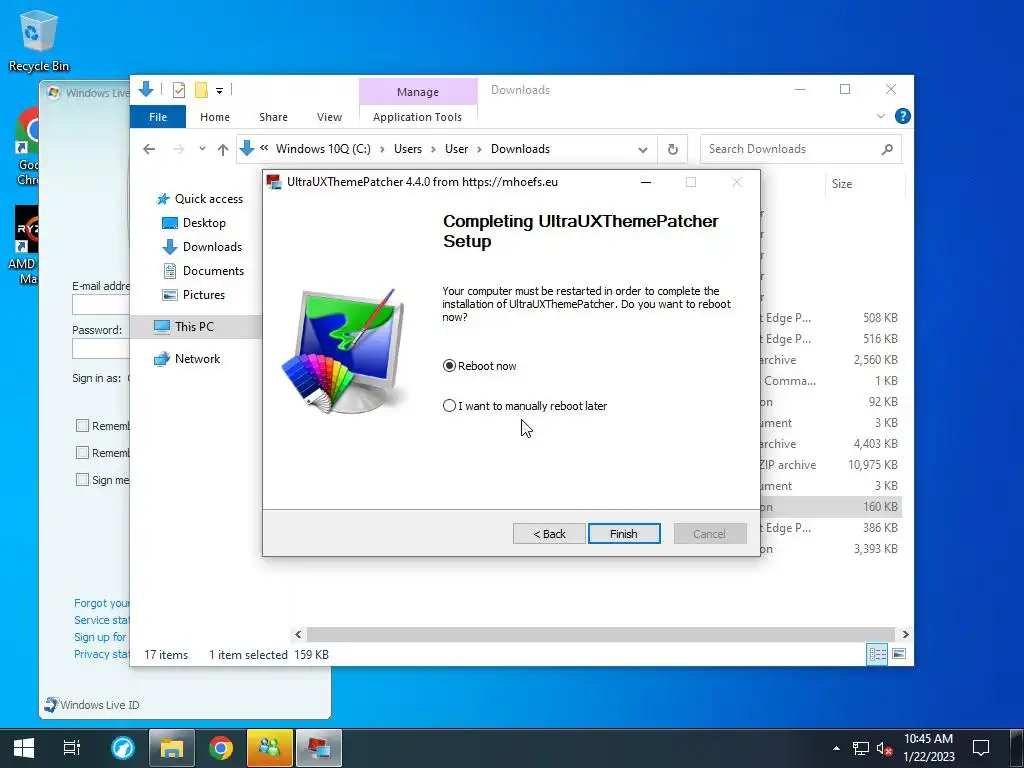The height and width of the screenshot is (768, 1024).
Task: Open the View ribbon tab
Action: (x=329, y=117)
